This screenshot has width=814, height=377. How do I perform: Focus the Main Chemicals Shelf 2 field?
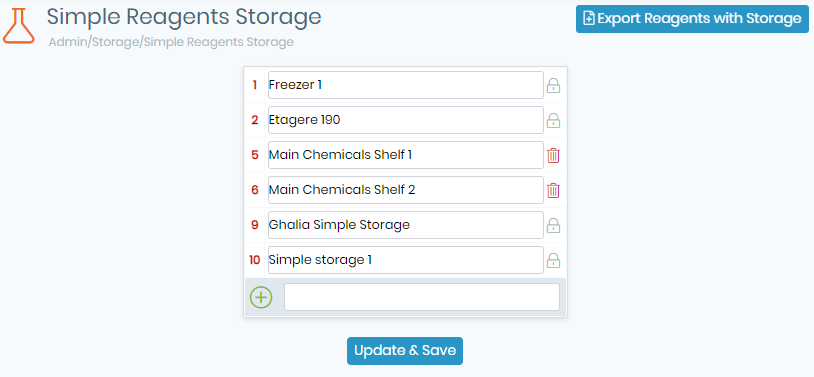pos(405,190)
